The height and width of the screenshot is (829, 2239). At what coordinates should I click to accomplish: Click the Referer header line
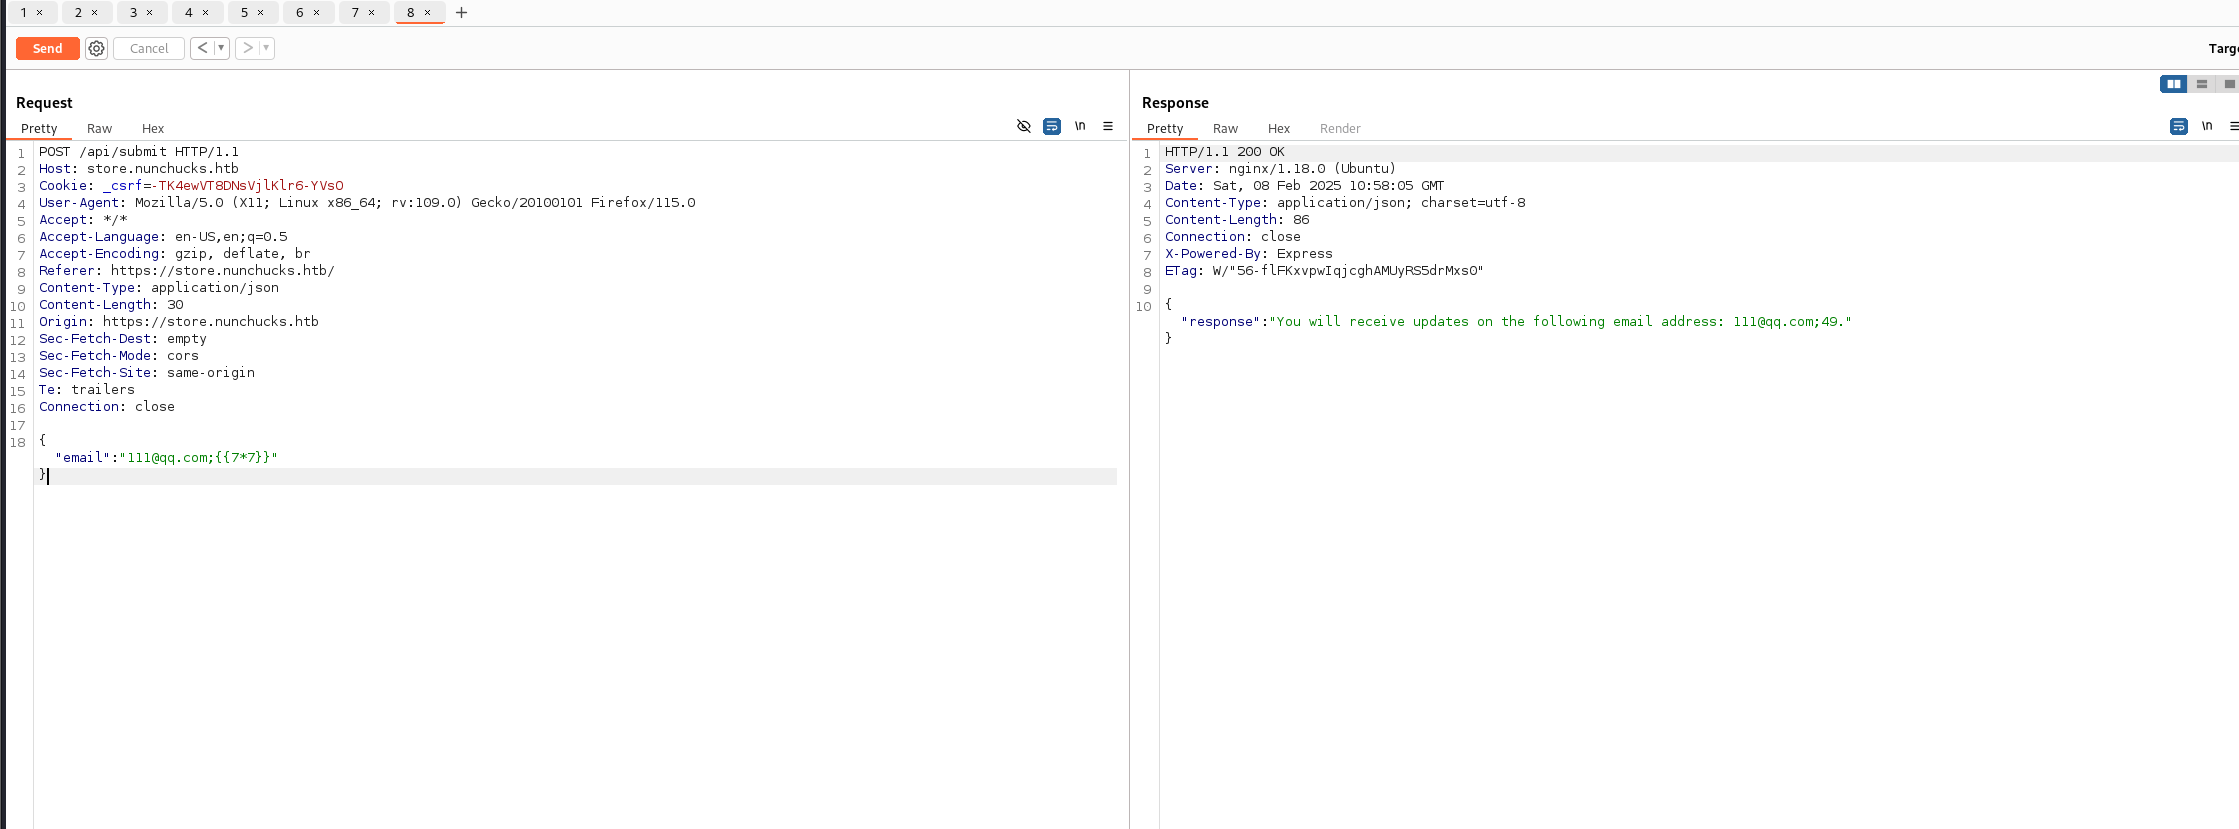click(187, 271)
